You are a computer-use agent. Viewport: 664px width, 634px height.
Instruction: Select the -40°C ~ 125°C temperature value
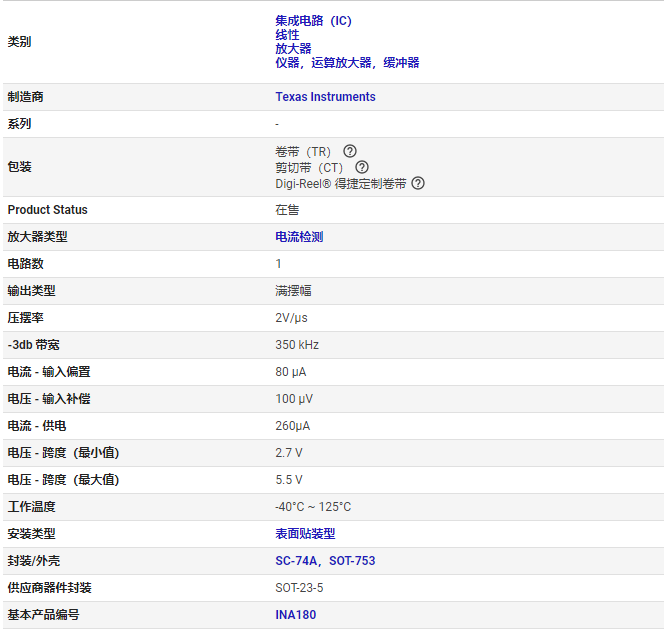tap(313, 507)
